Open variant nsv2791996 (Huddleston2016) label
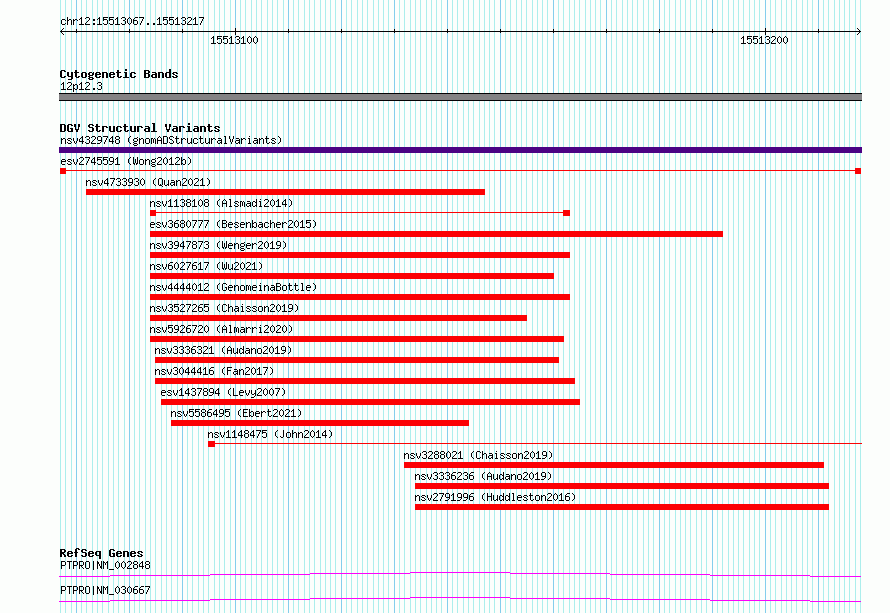 point(495,497)
